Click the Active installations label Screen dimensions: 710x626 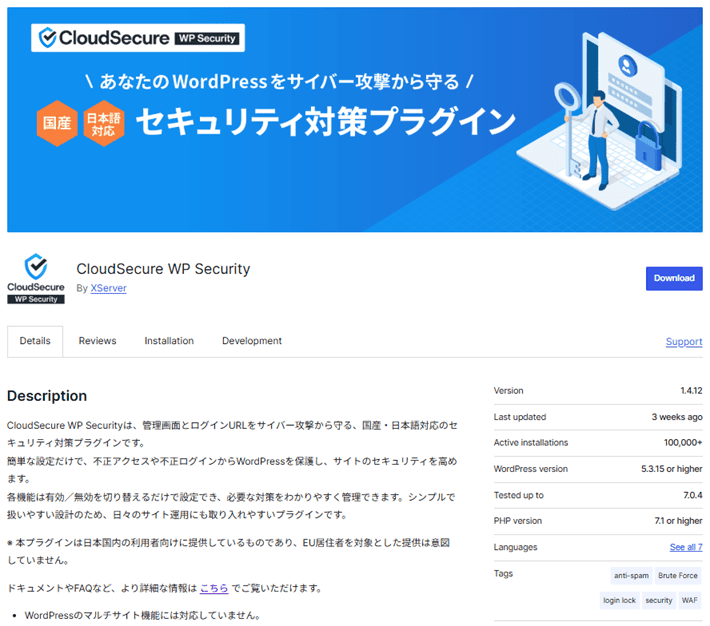coord(531,443)
